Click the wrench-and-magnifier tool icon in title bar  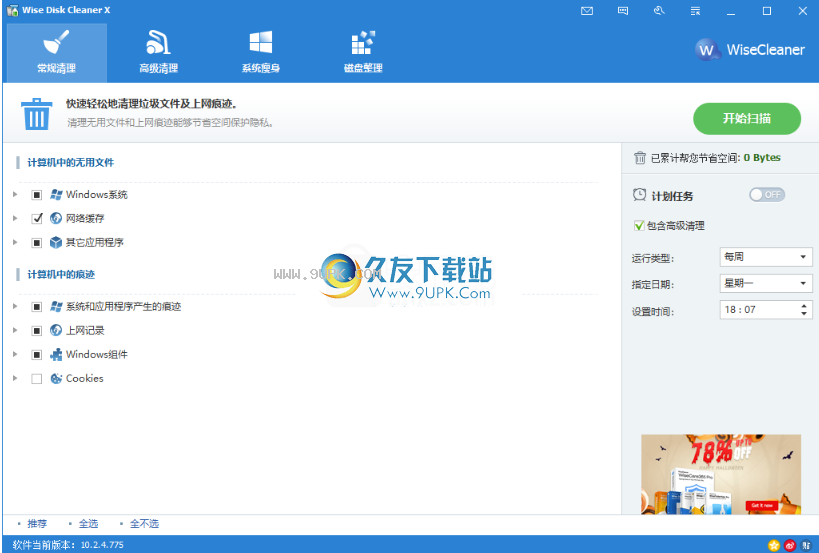(659, 11)
